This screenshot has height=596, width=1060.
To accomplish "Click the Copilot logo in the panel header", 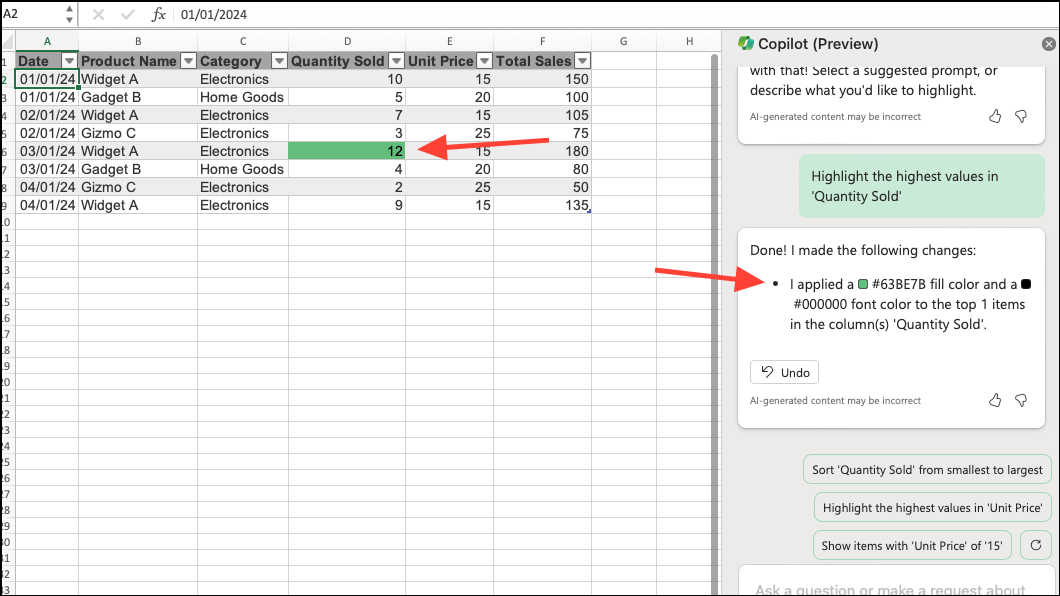I will click(746, 43).
